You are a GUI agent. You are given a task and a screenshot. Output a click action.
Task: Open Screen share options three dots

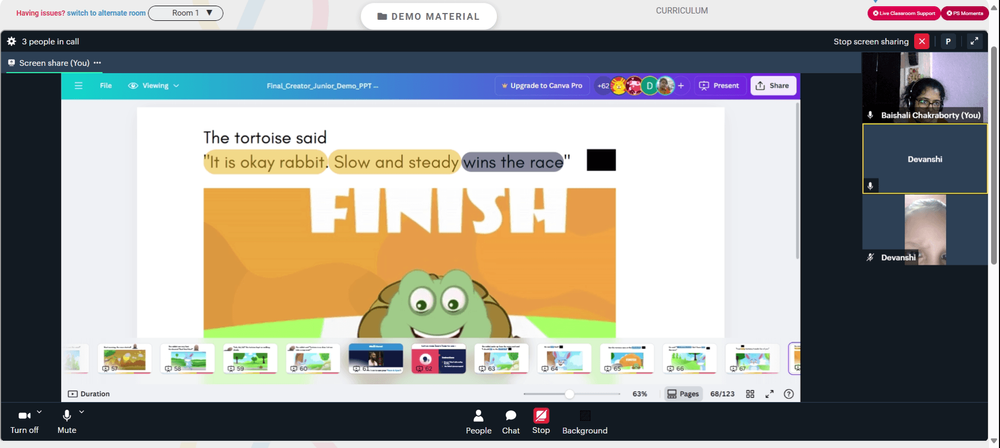(x=97, y=63)
